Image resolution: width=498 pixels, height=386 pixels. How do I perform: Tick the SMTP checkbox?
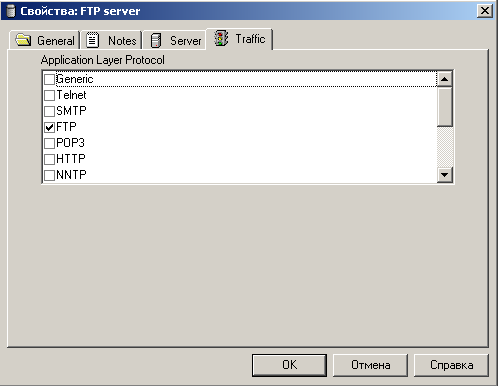point(49,111)
